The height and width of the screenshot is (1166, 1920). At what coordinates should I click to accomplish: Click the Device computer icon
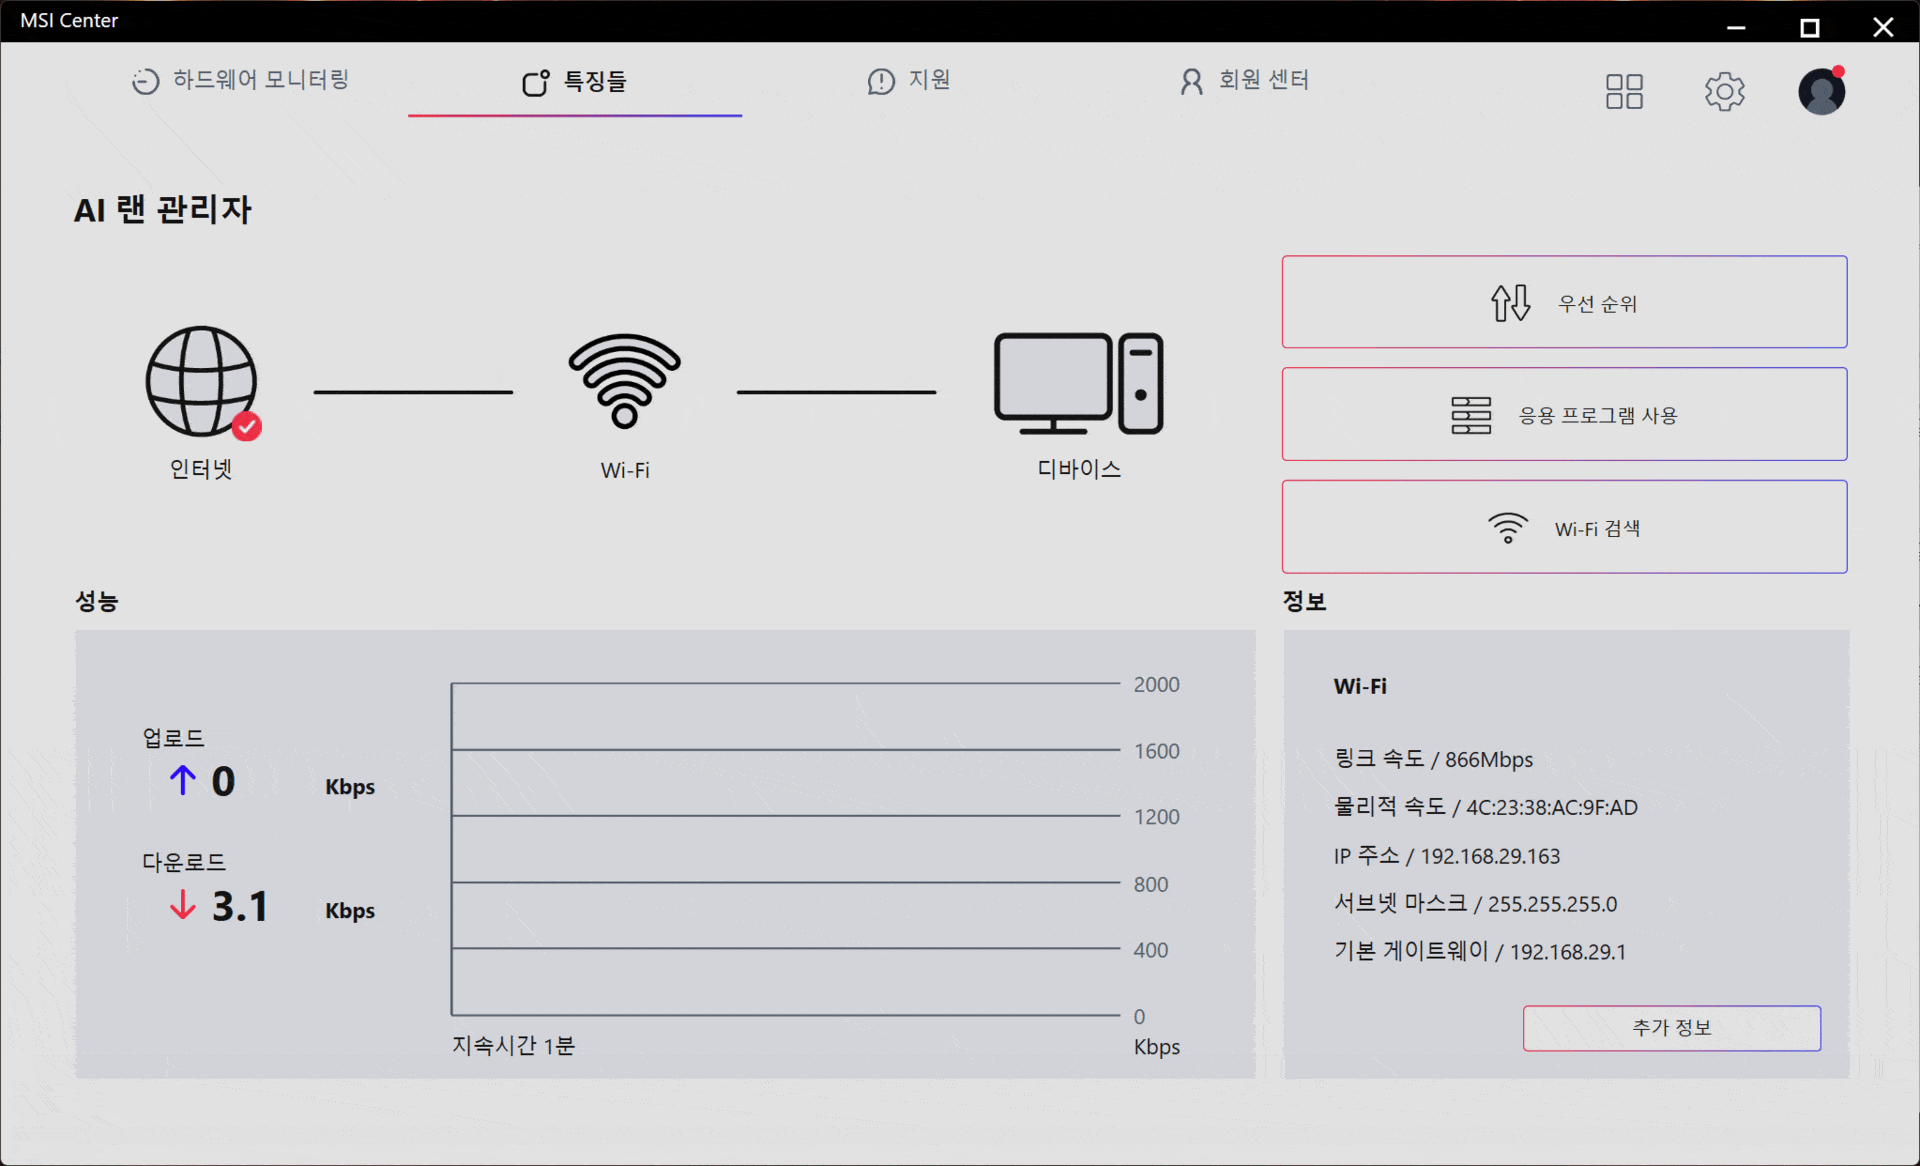tap(1078, 384)
